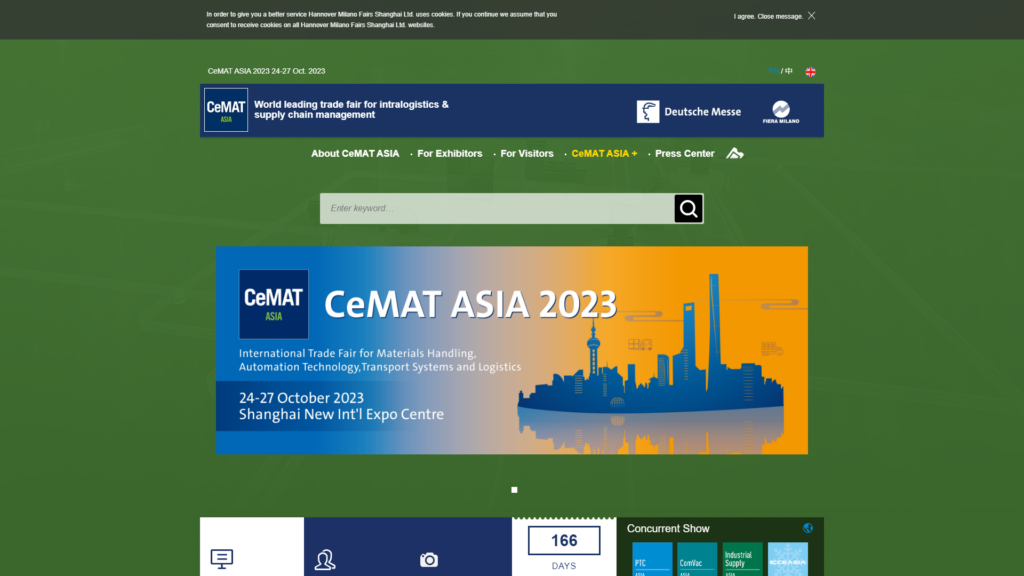Click the monitor/presentation icon tile

[222, 558]
